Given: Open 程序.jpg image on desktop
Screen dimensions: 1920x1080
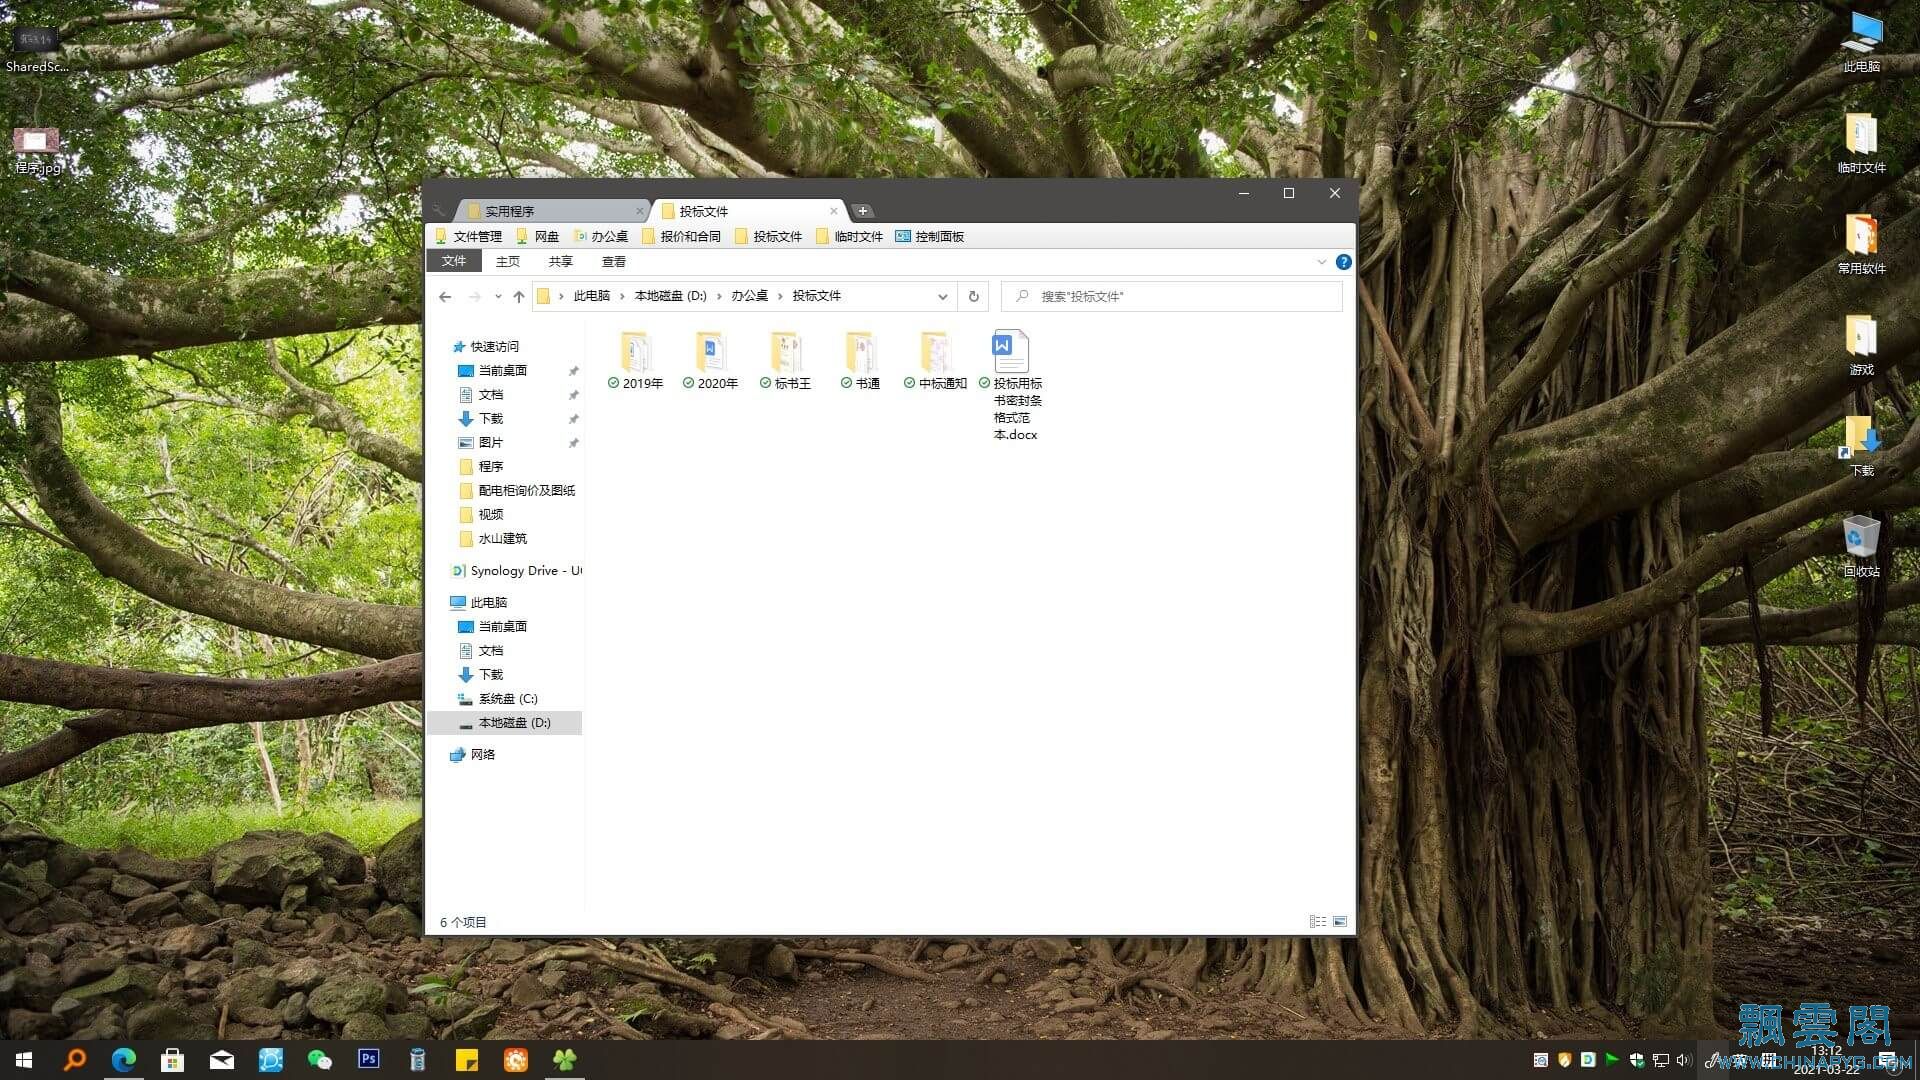Looking at the screenshot, I should click(37, 149).
